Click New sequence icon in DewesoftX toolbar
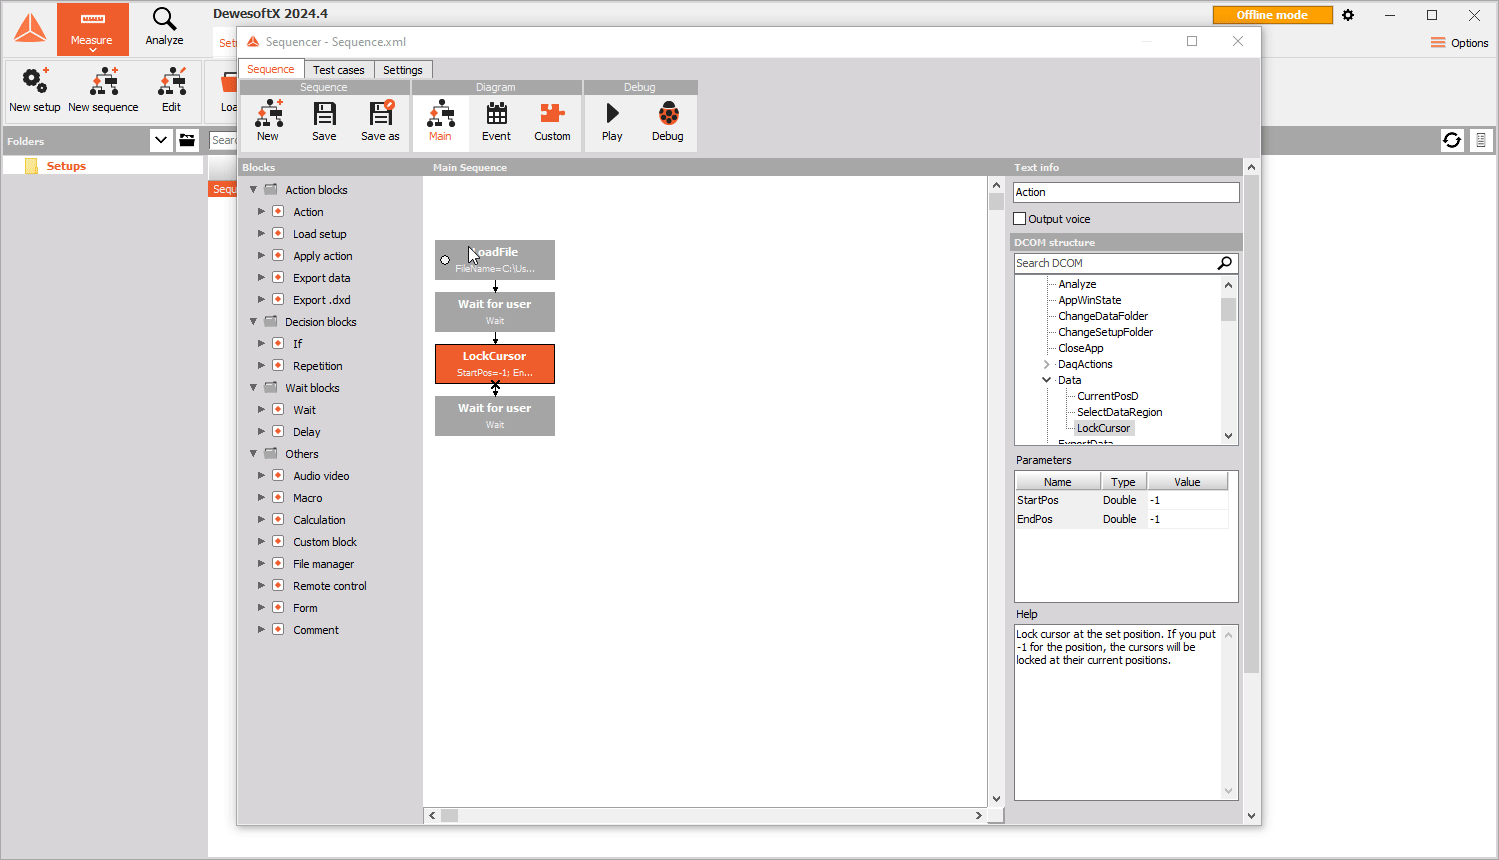 click(x=104, y=81)
